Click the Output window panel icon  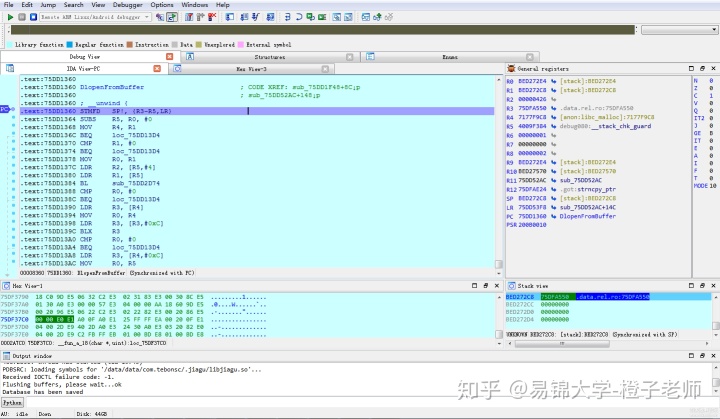(6, 356)
